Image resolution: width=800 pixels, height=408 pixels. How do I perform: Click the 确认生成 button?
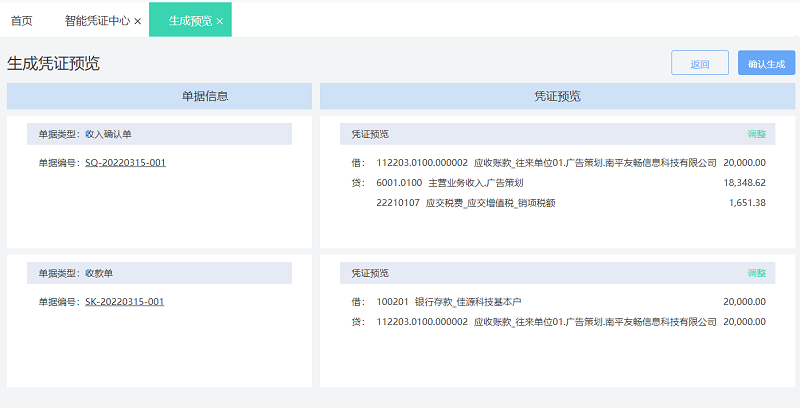tap(766, 63)
